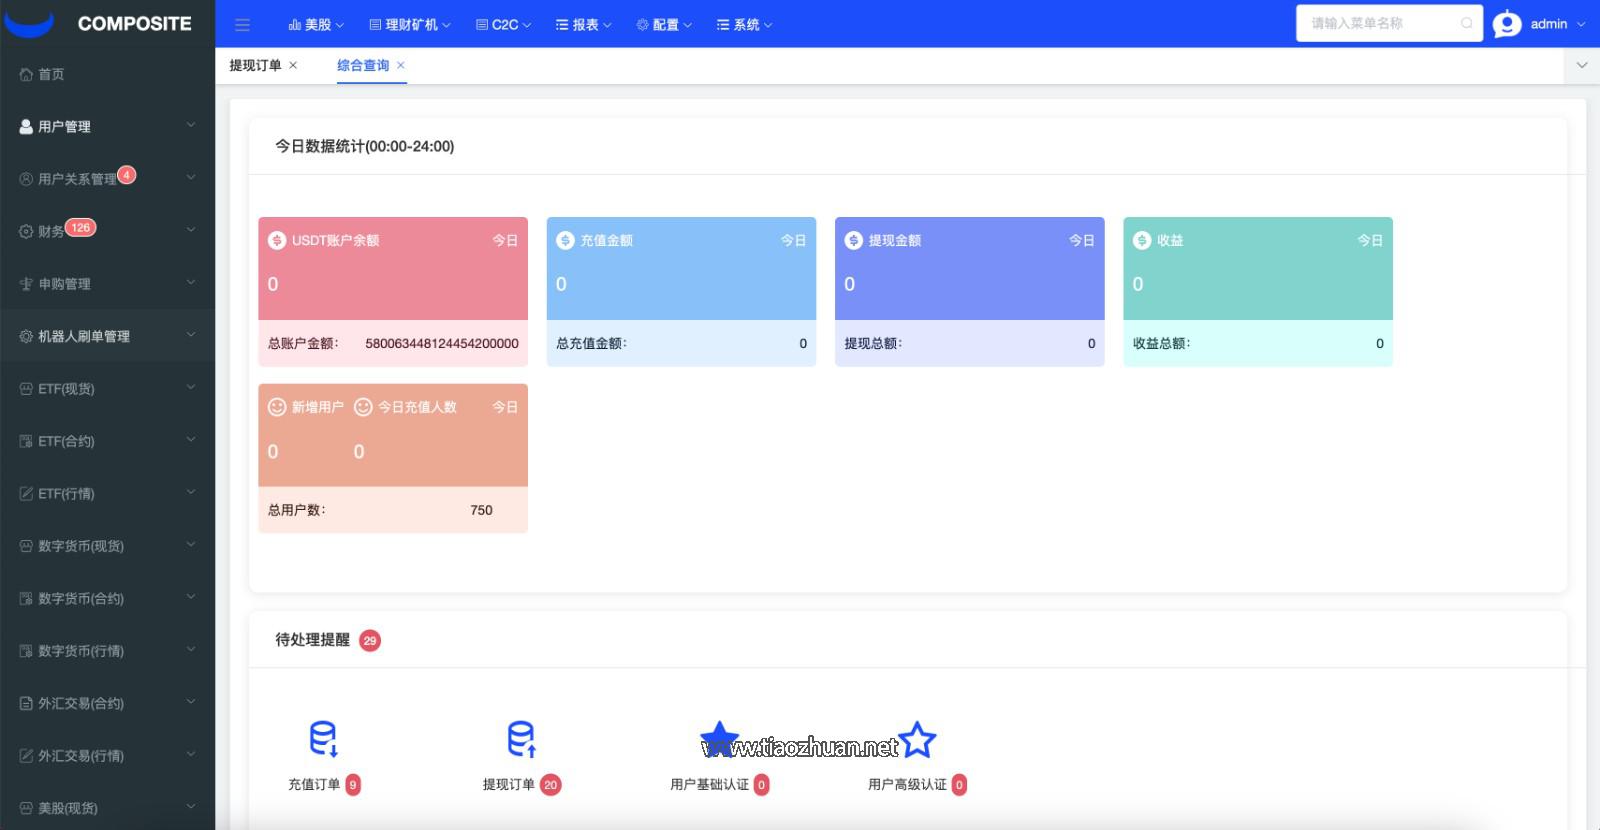Image resolution: width=1600 pixels, height=830 pixels.
Task: Switch to the 提现订单 tab
Action: pos(255,65)
